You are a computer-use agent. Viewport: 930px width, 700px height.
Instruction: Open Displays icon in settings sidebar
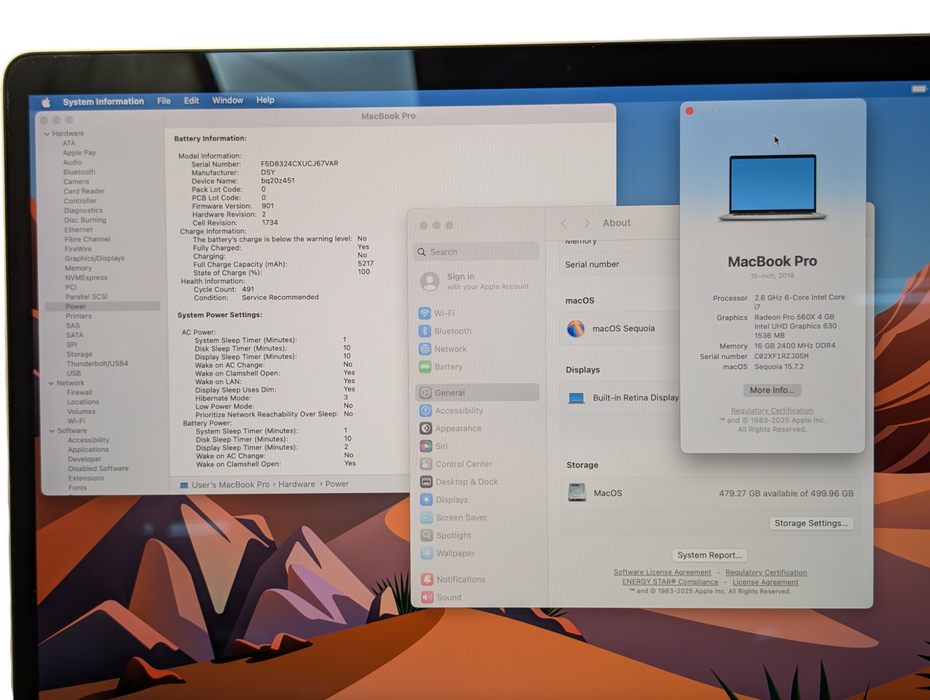point(426,499)
